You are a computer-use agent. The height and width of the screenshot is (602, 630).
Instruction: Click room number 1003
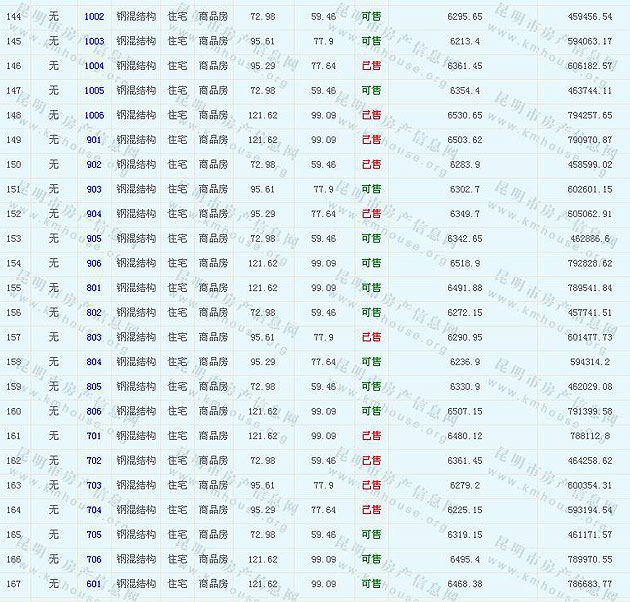pyautogui.click(x=94, y=42)
